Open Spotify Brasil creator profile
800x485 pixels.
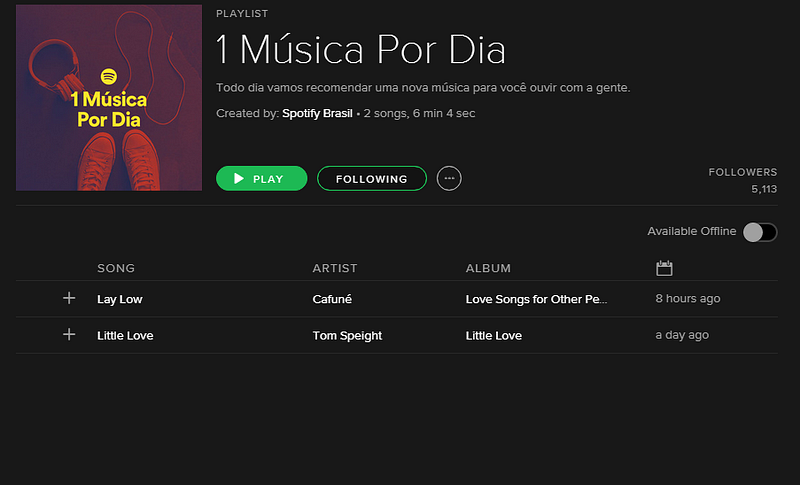(x=317, y=113)
